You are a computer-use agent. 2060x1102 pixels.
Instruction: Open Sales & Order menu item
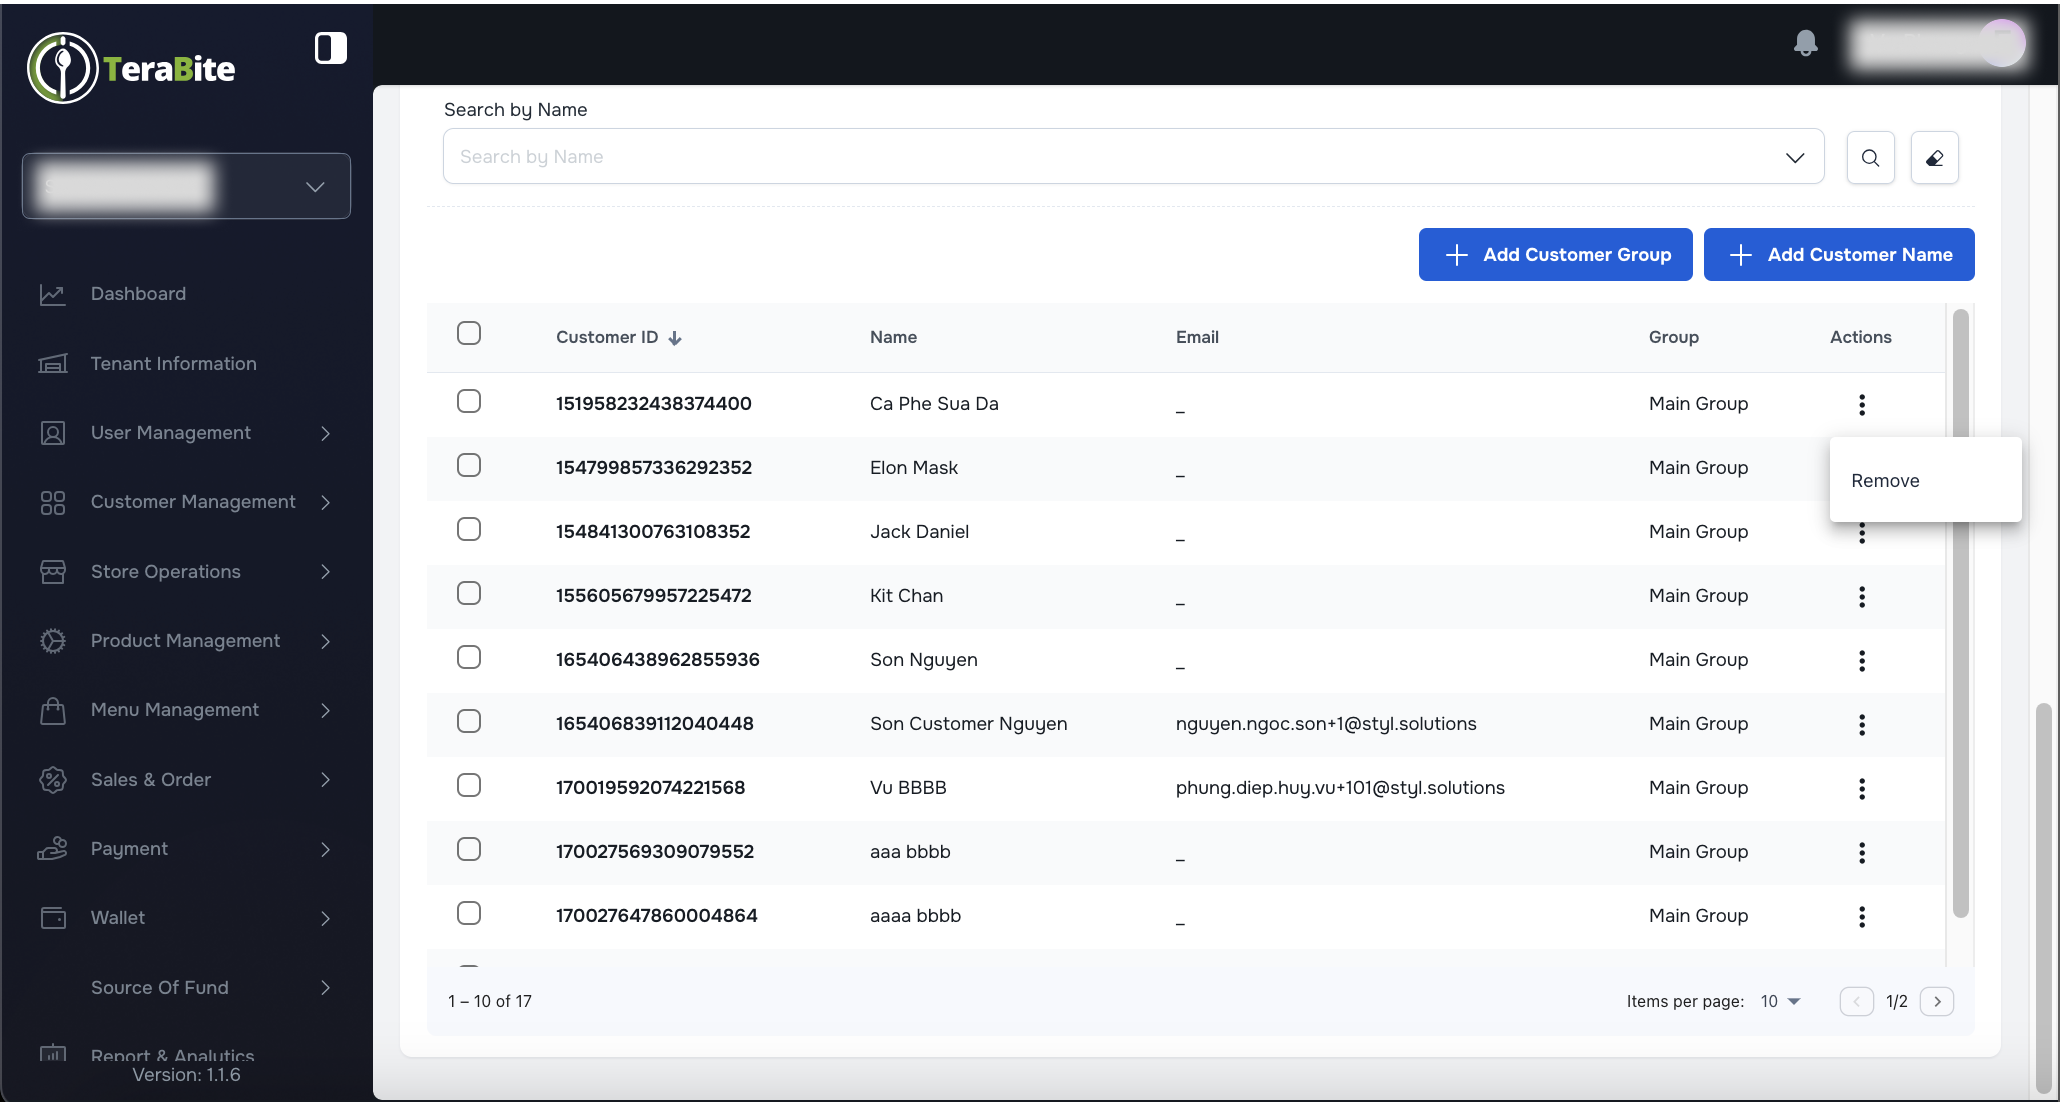coord(150,779)
